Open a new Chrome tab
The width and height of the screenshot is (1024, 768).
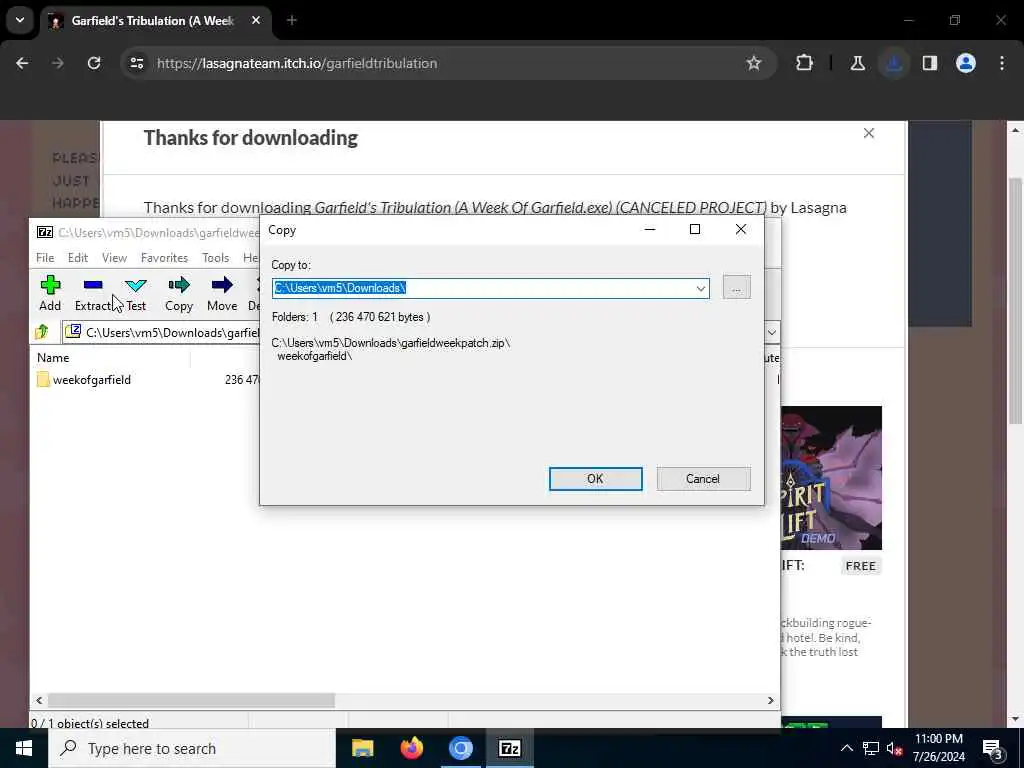pyautogui.click(x=292, y=20)
